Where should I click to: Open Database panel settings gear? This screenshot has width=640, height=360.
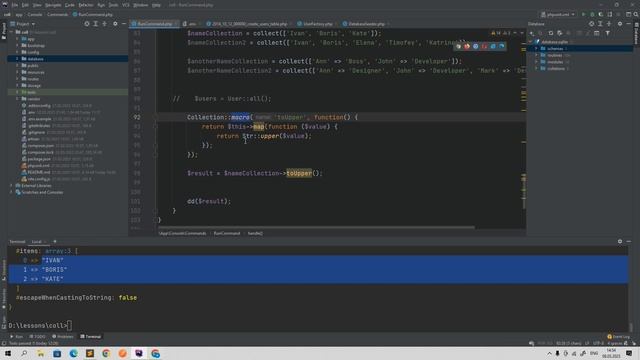tap(620, 24)
